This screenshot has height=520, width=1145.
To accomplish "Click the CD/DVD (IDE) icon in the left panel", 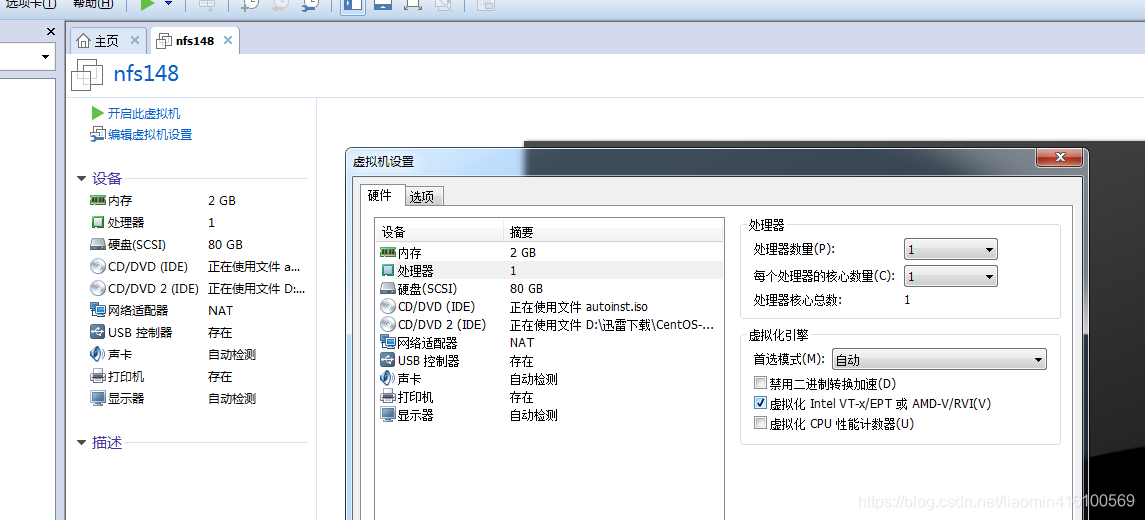I will pos(98,267).
